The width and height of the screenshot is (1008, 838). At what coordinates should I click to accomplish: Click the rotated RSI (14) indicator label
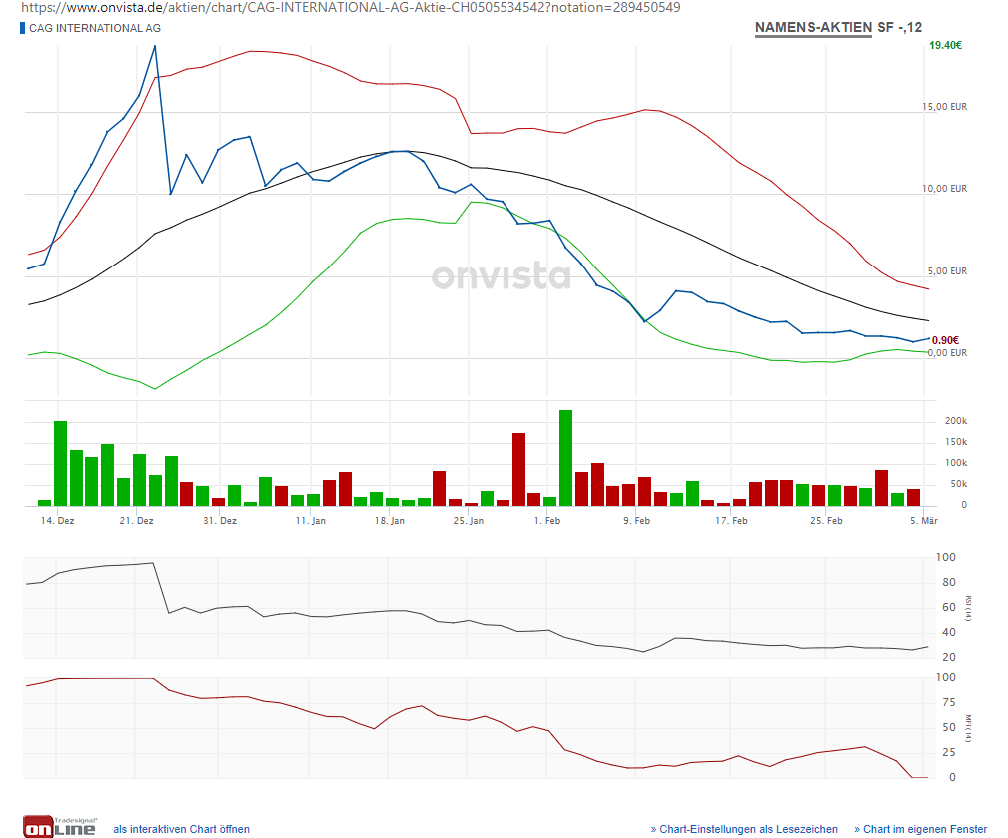click(968, 608)
